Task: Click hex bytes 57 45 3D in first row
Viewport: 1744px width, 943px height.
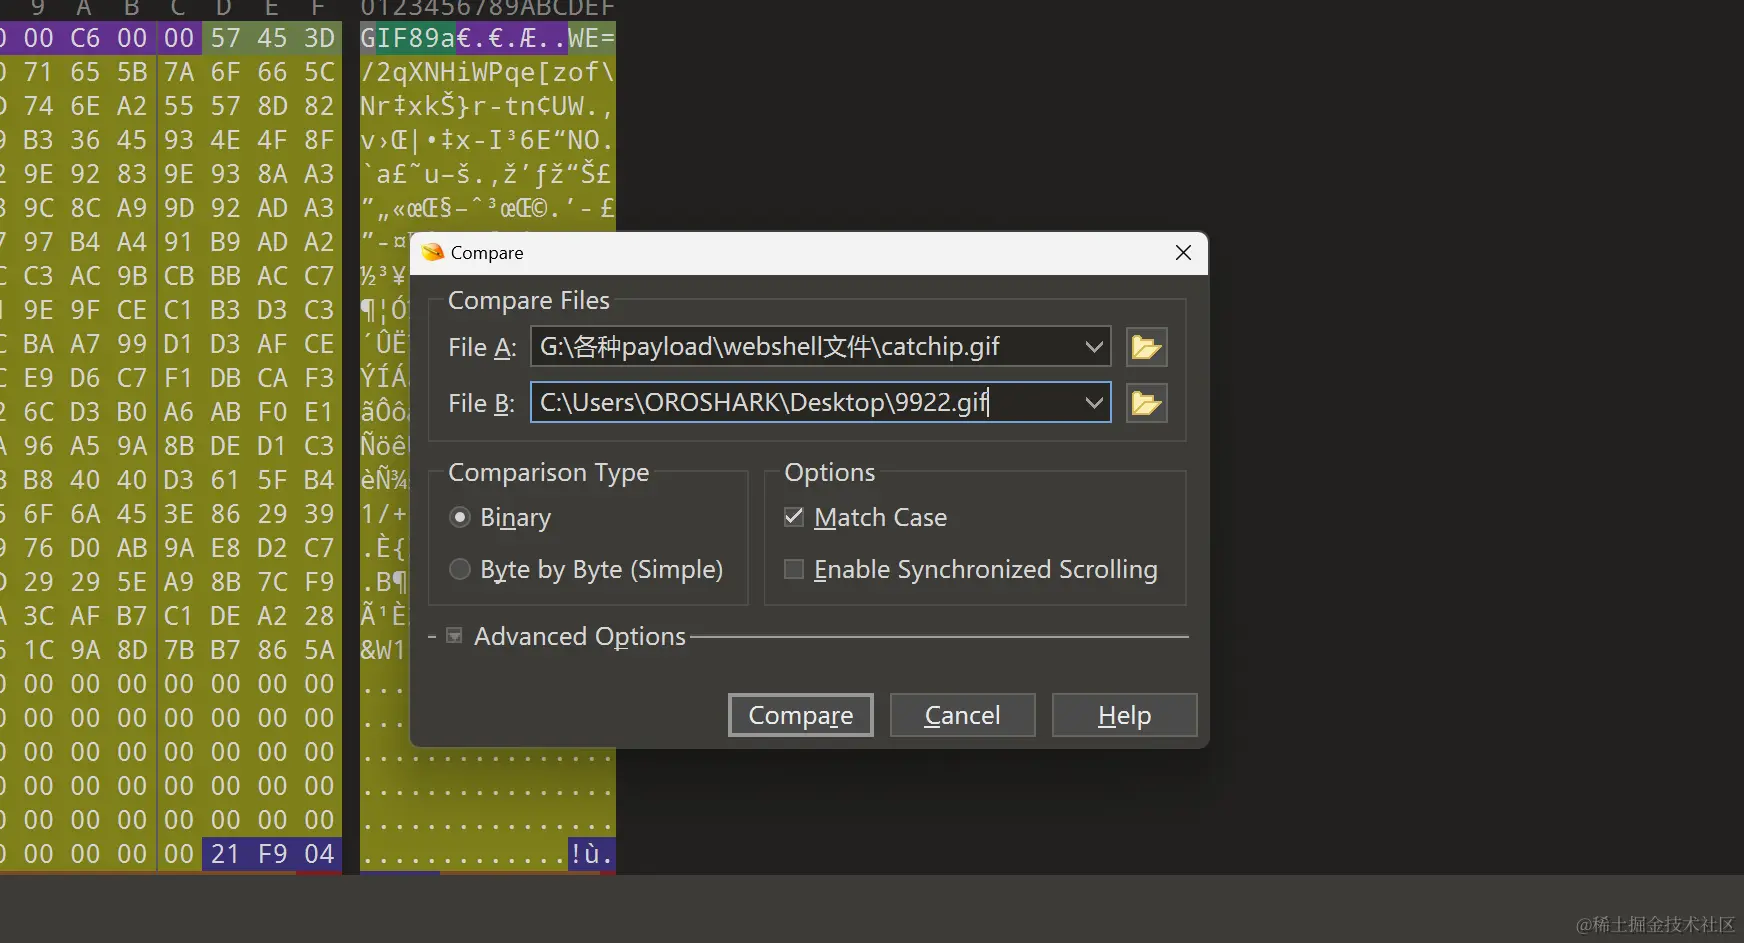Action: point(272,38)
